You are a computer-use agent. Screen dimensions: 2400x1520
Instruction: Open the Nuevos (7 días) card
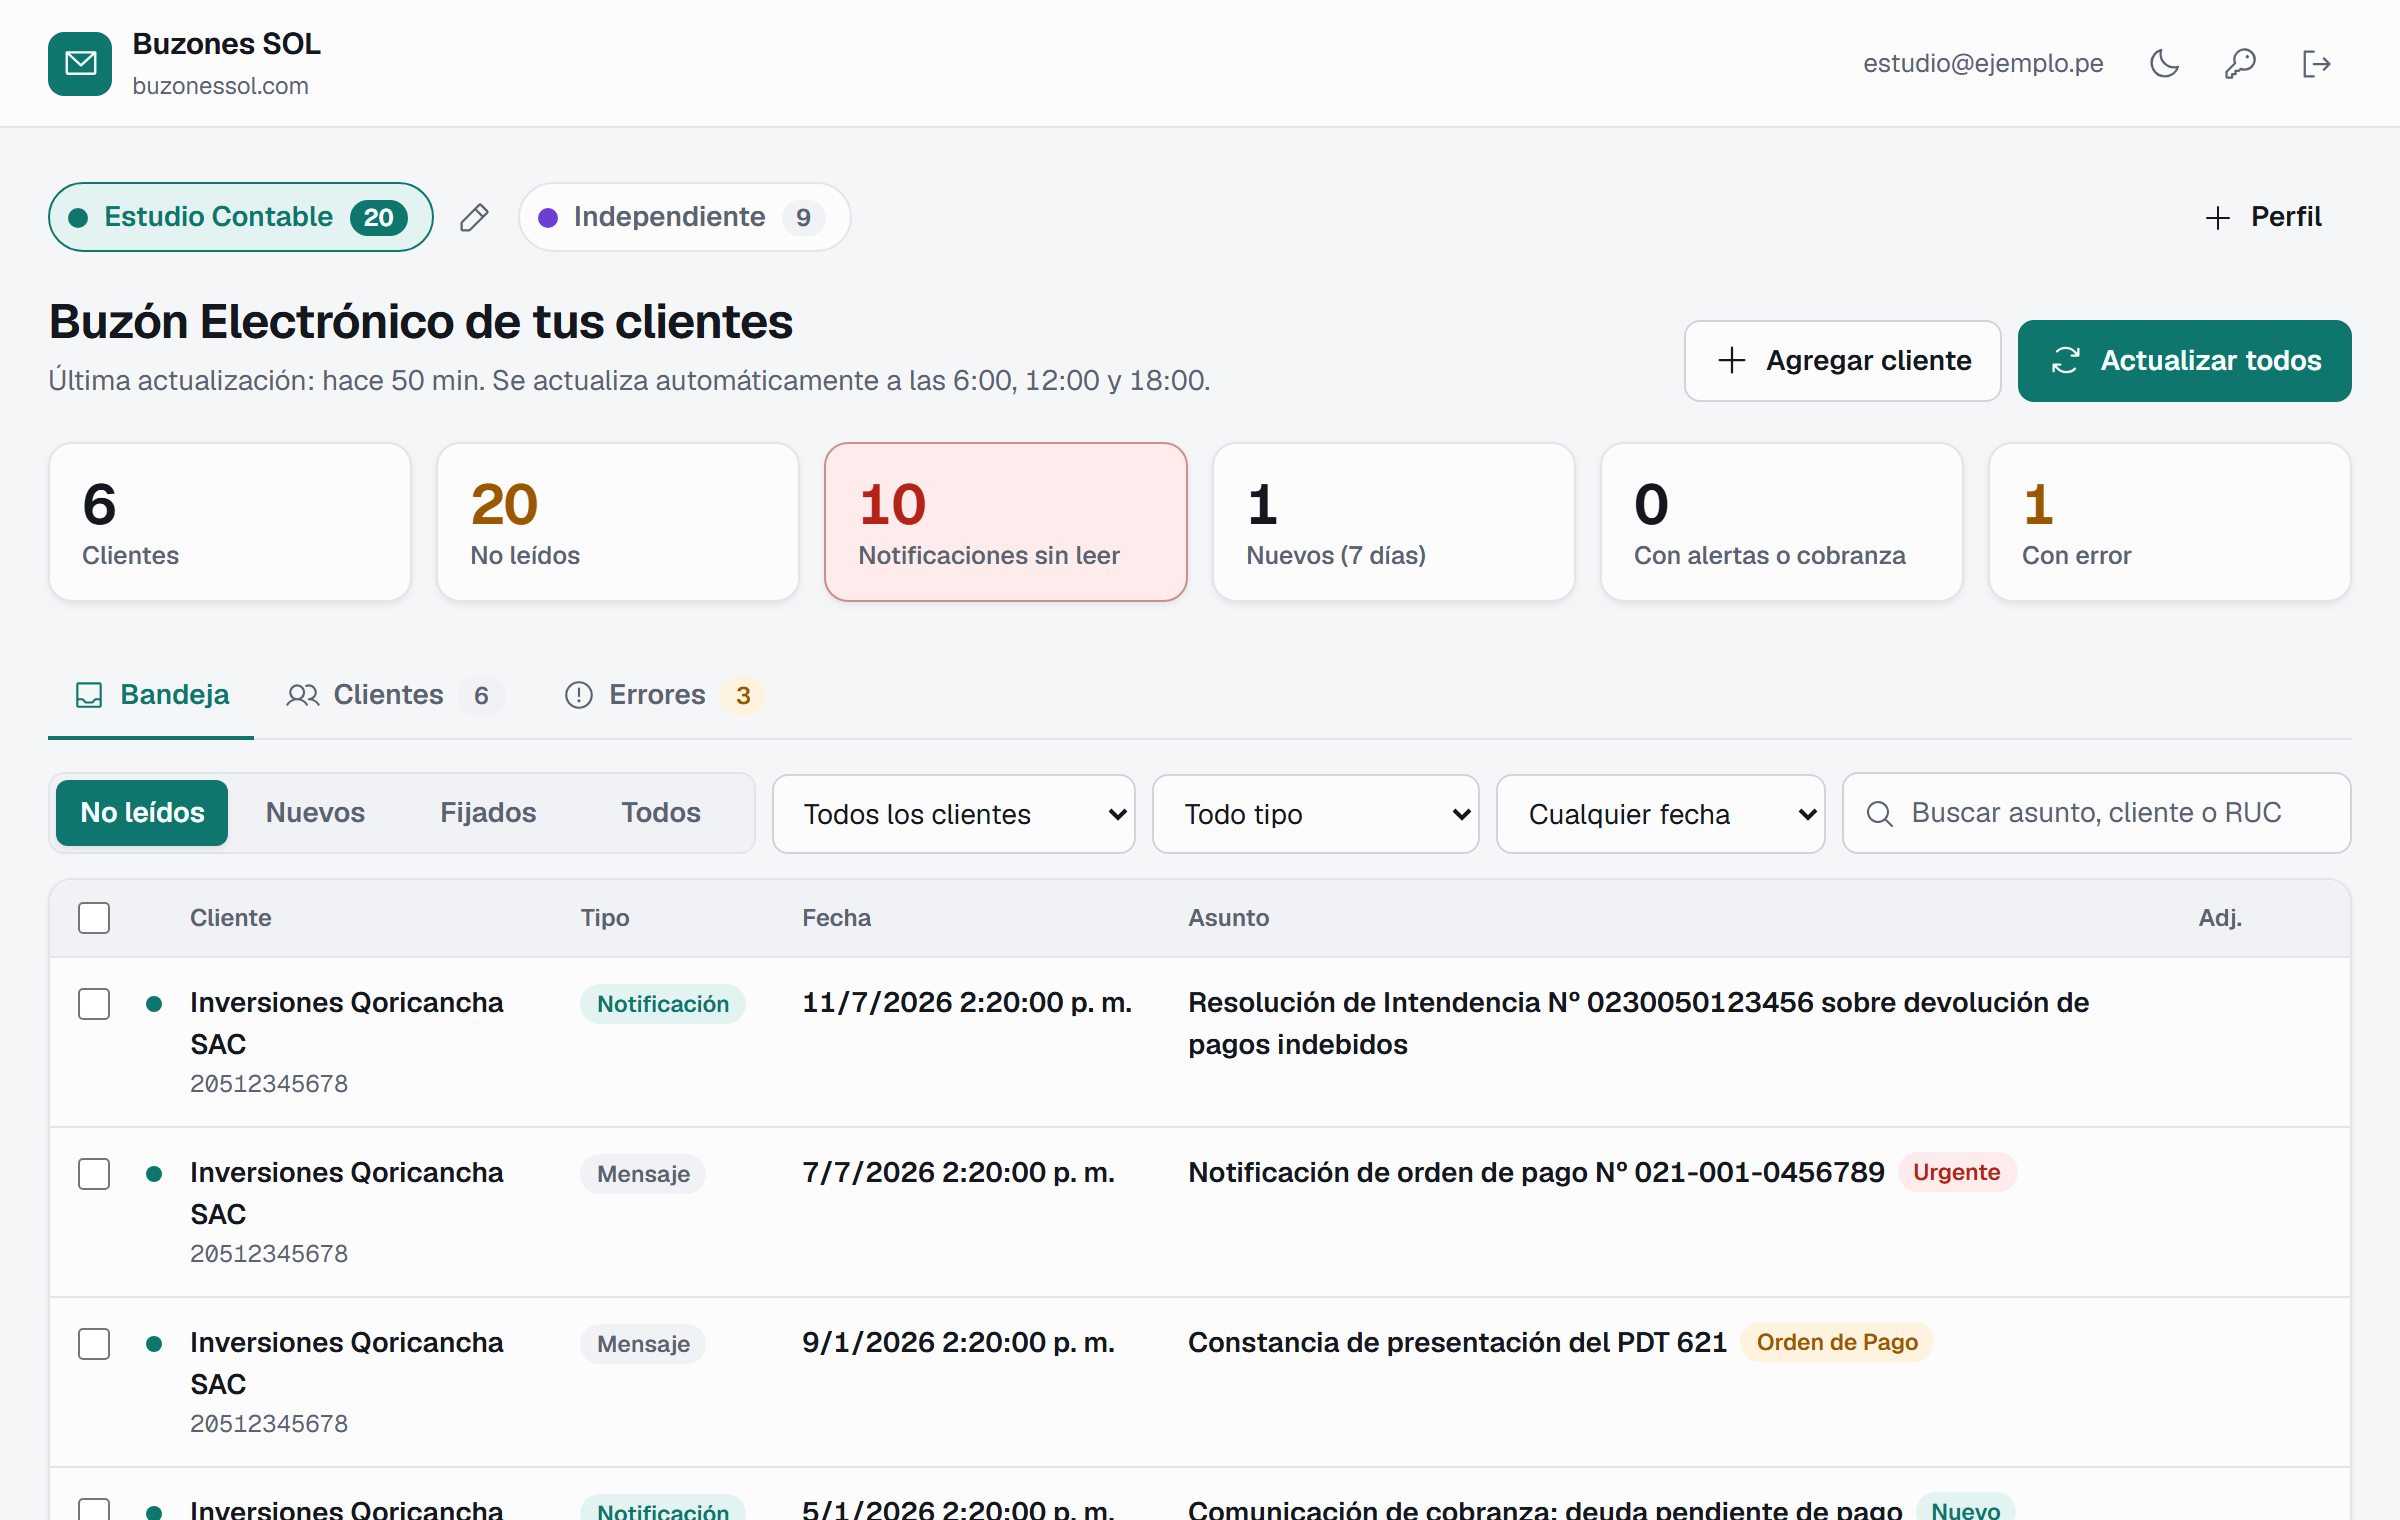(x=1394, y=522)
